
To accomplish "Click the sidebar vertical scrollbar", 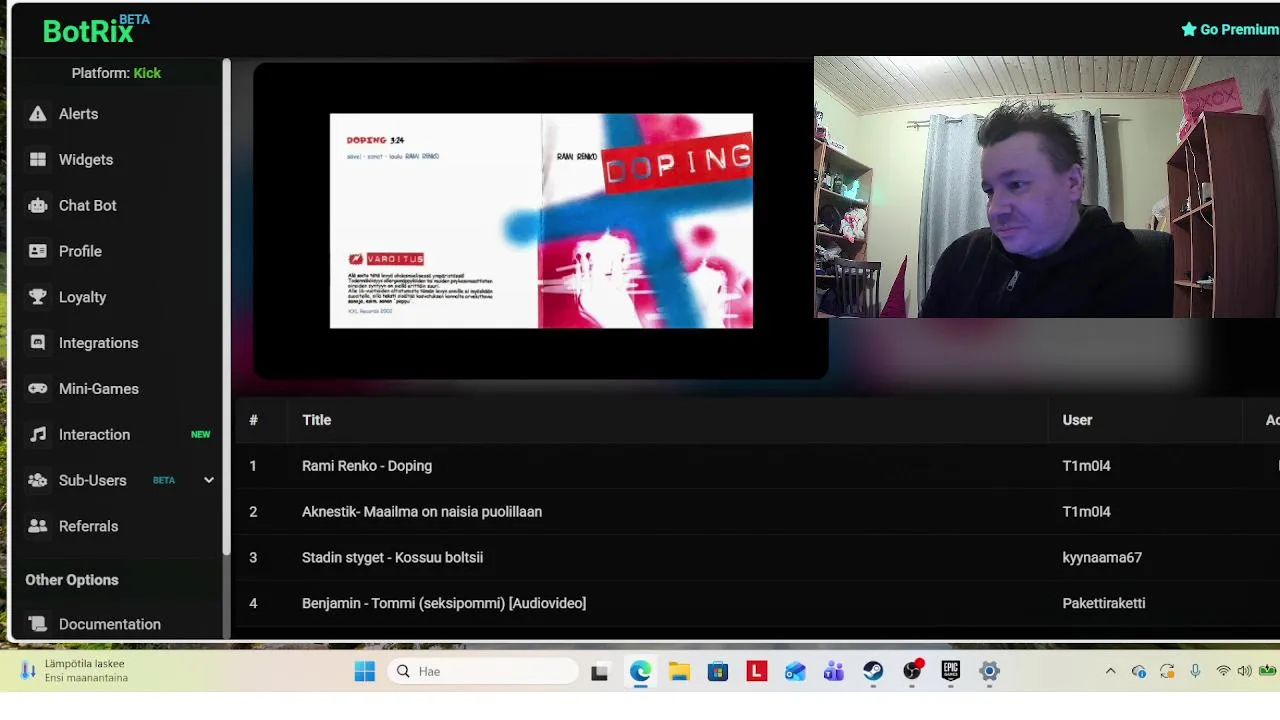I will (x=226, y=308).
